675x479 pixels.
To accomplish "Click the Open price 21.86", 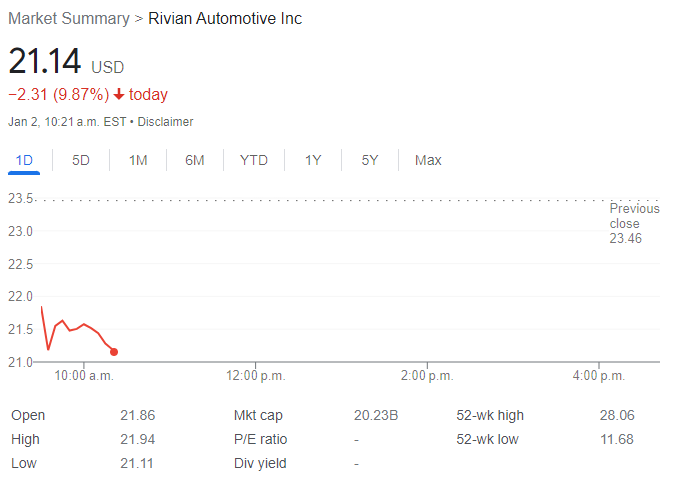I will pyautogui.click(x=136, y=416).
